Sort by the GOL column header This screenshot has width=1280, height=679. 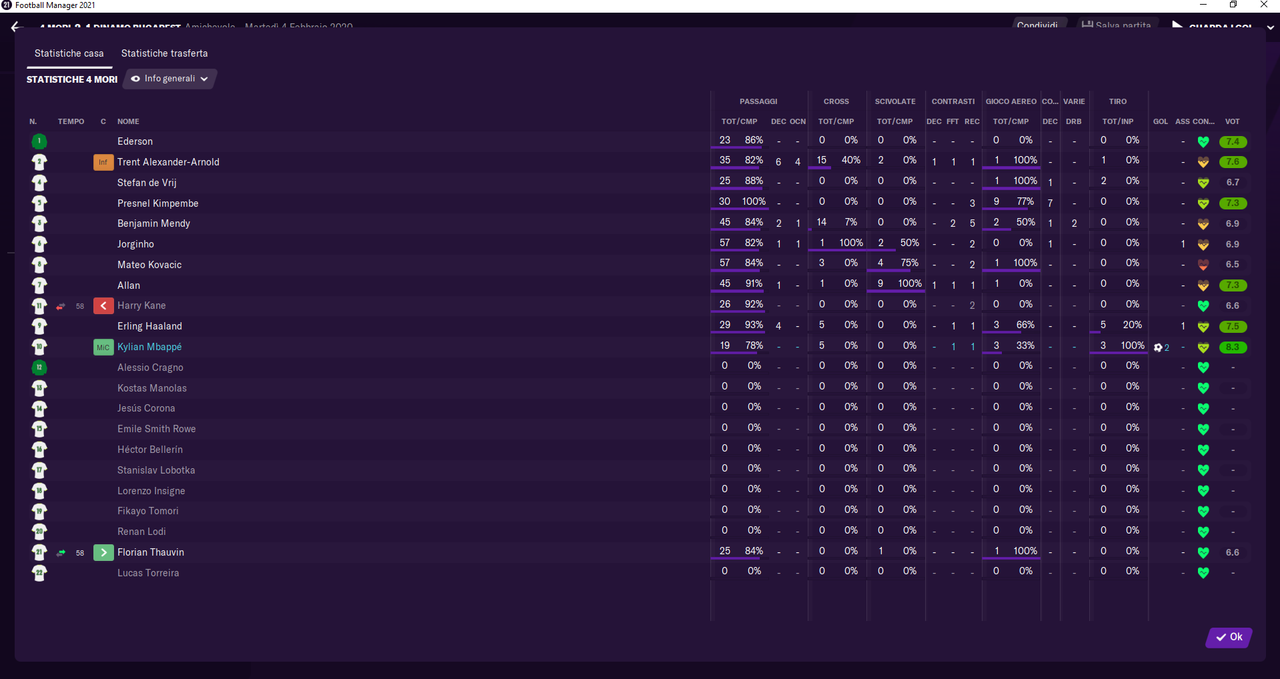pos(1160,121)
